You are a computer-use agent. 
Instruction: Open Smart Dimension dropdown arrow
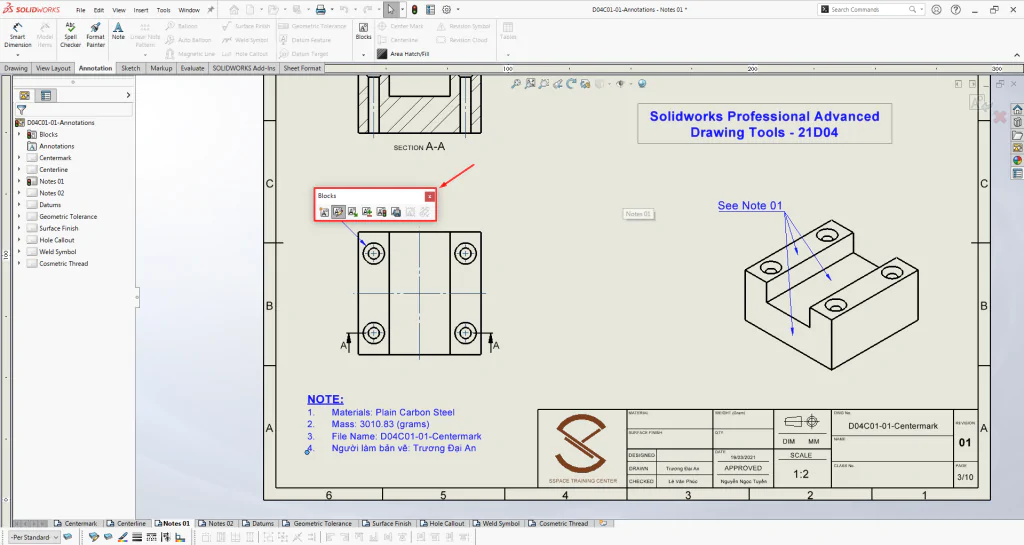18,54
